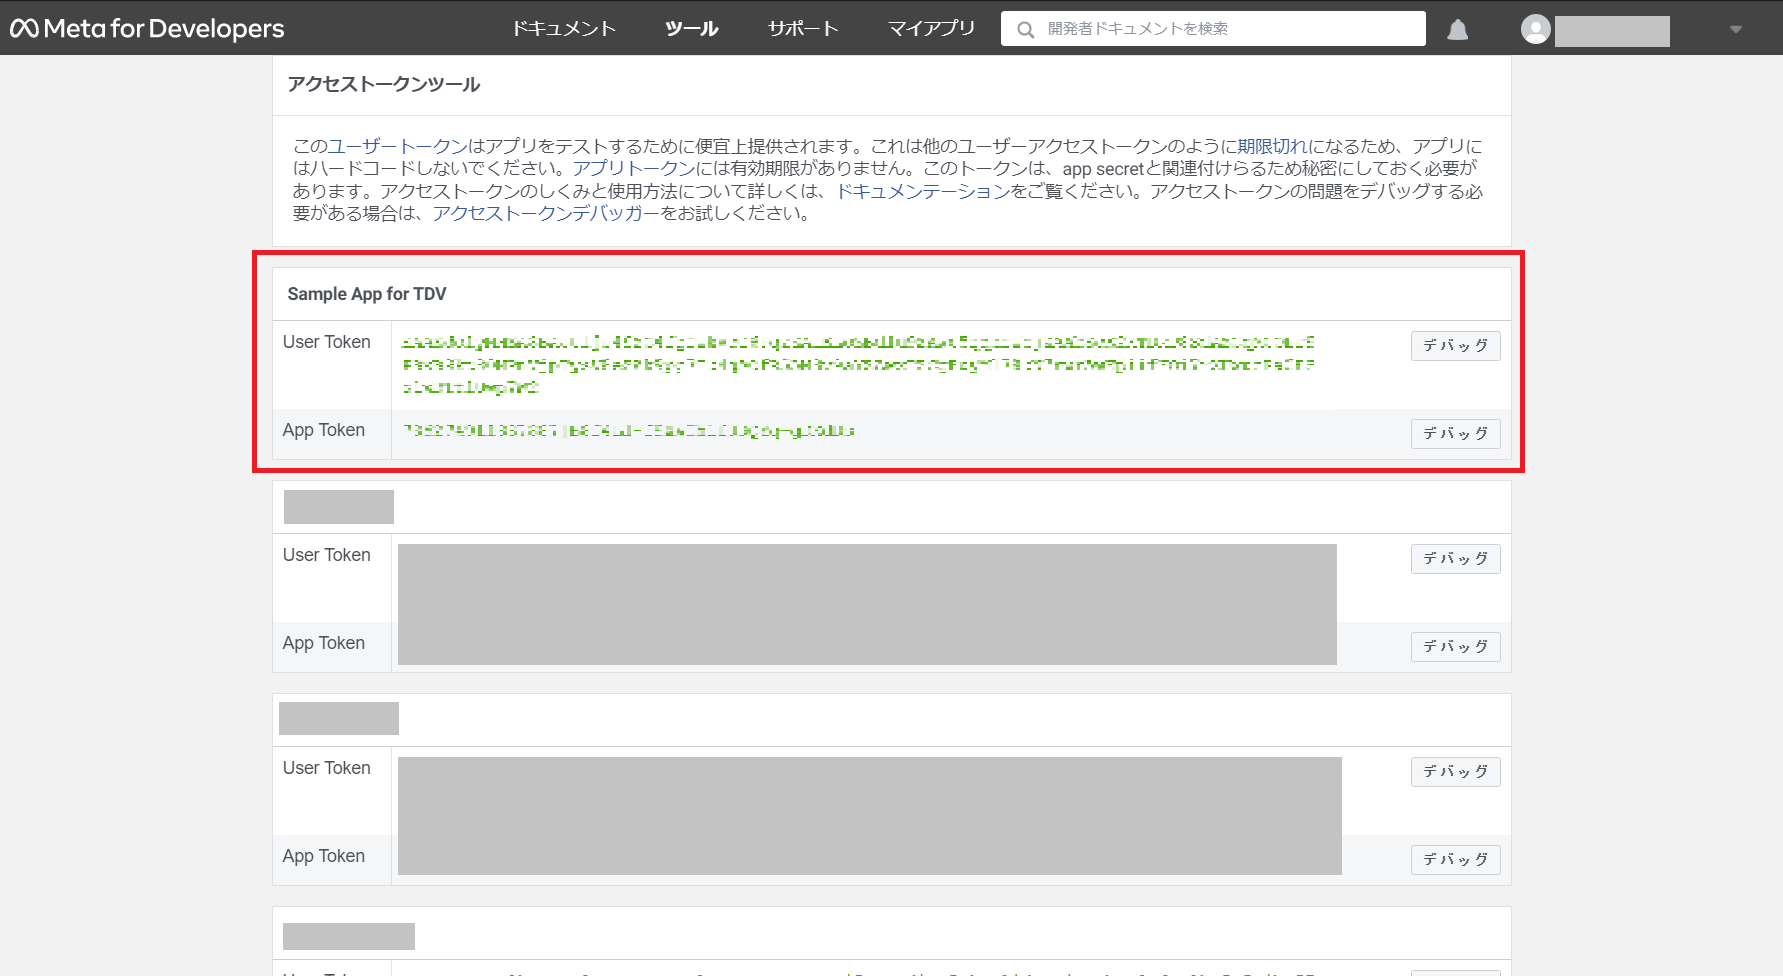Click User Token label under Sample App for TDV
The height and width of the screenshot is (976, 1783).
(327, 342)
